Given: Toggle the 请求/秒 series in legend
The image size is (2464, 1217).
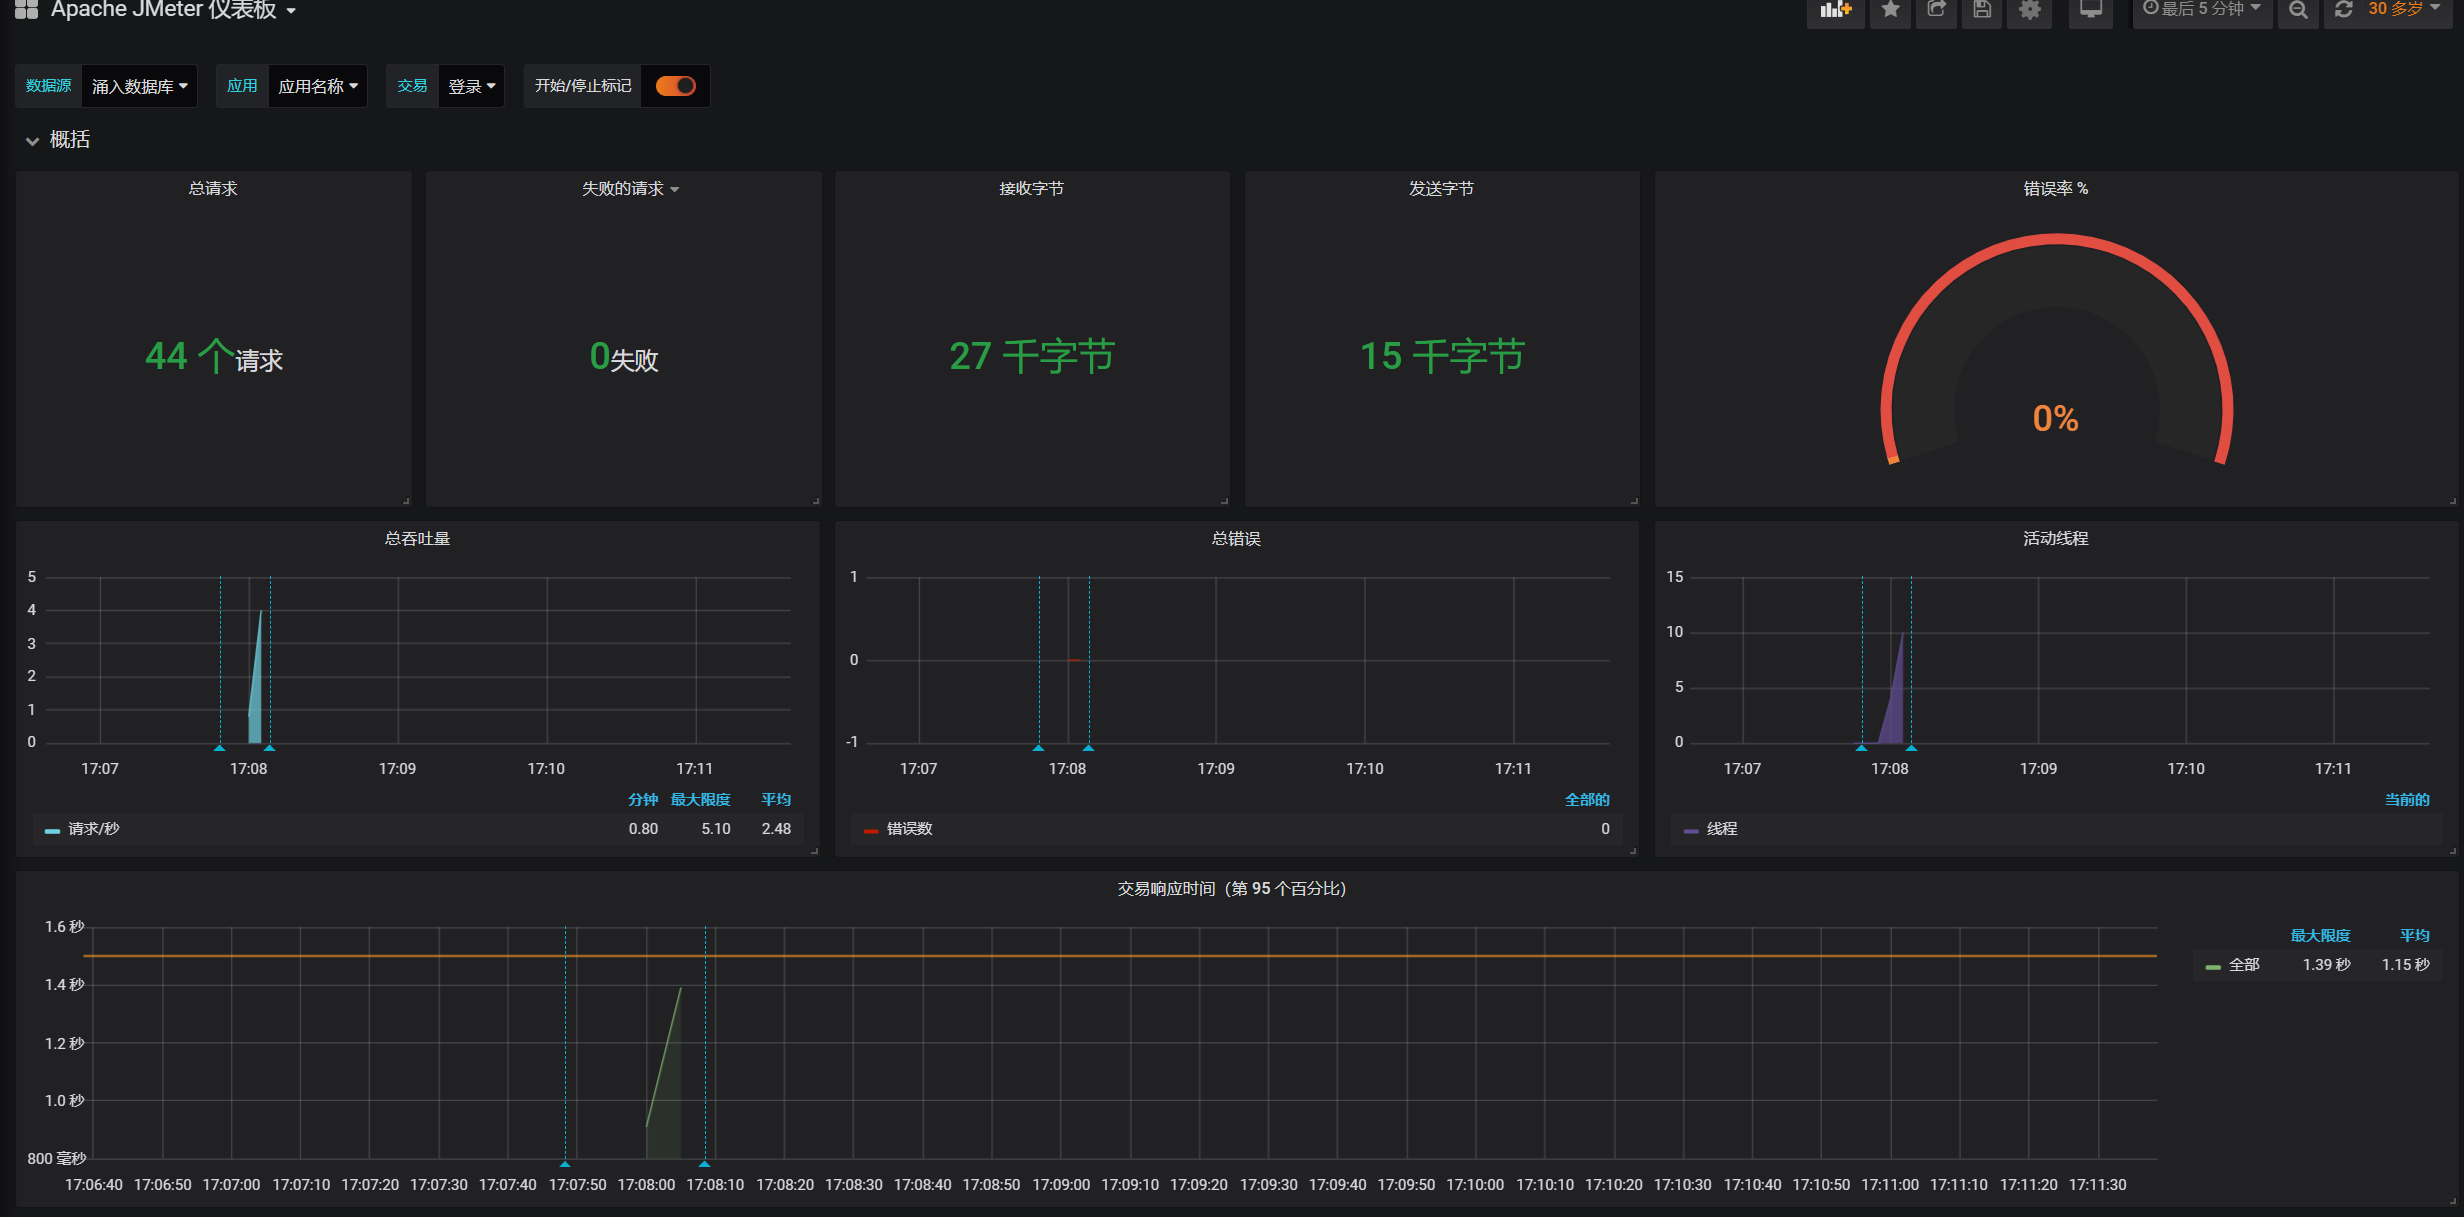Looking at the screenshot, I should pyautogui.click(x=93, y=829).
